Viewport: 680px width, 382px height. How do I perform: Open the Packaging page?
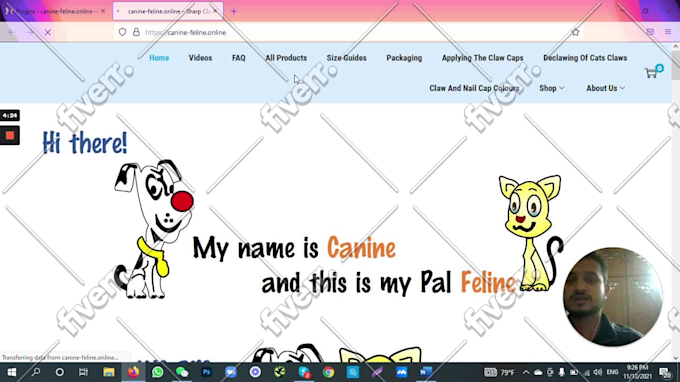click(x=404, y=58)
